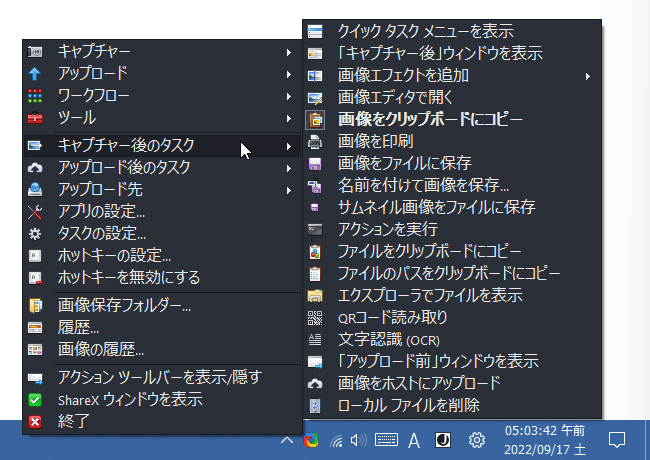Viewport: 650px width, 460px height.
Task: Click the trash icon beside ローカル ファイルを削除
Action: tap(315, 406)
